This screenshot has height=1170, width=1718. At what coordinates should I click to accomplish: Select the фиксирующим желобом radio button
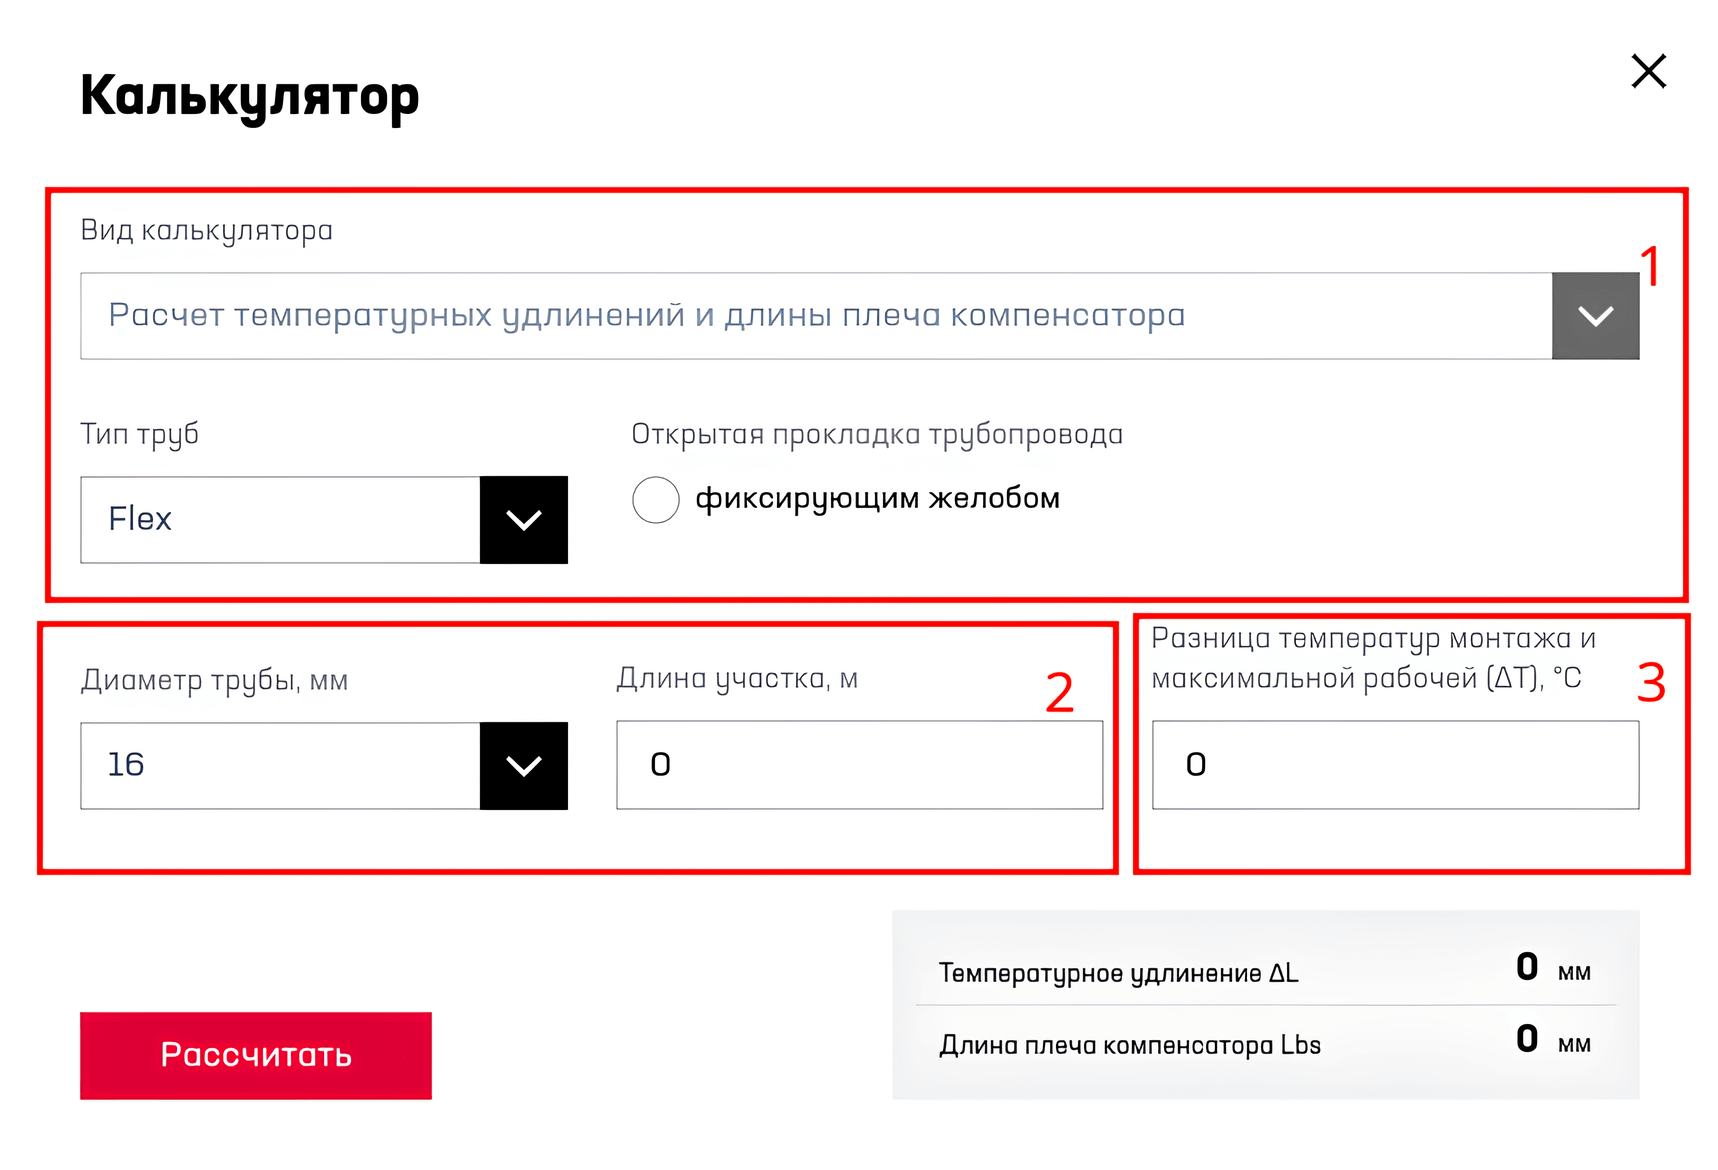[656, 499]
